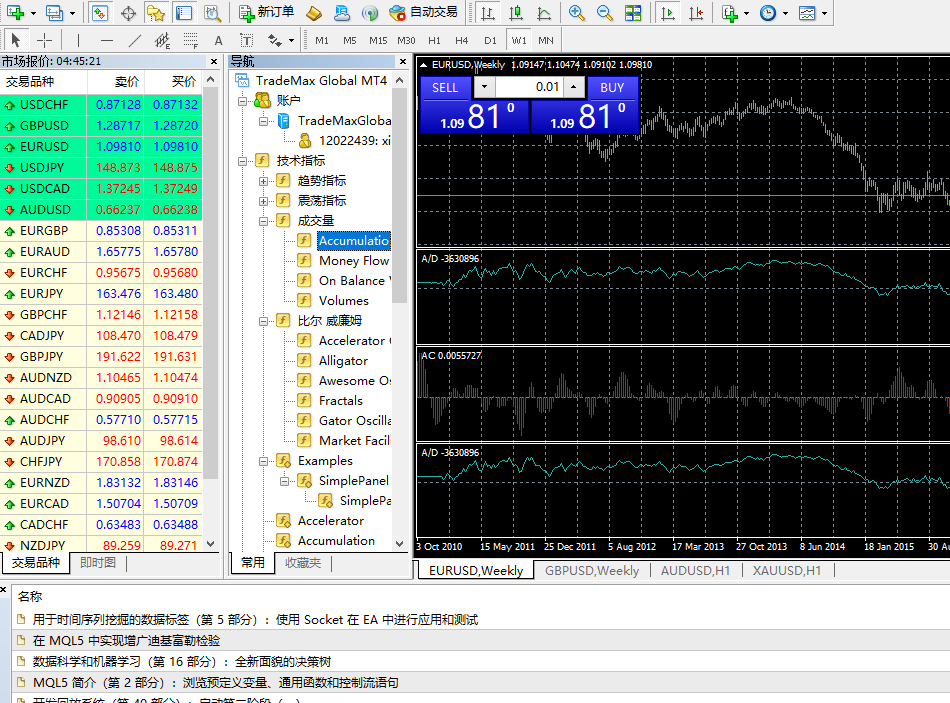Switch timeframe to D1
Image resolution: width=950 pixels, height=703 pixels.
490,41
